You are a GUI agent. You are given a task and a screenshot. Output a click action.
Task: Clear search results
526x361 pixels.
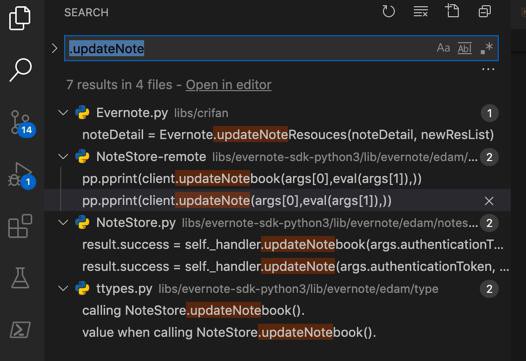tap(420, 11)
